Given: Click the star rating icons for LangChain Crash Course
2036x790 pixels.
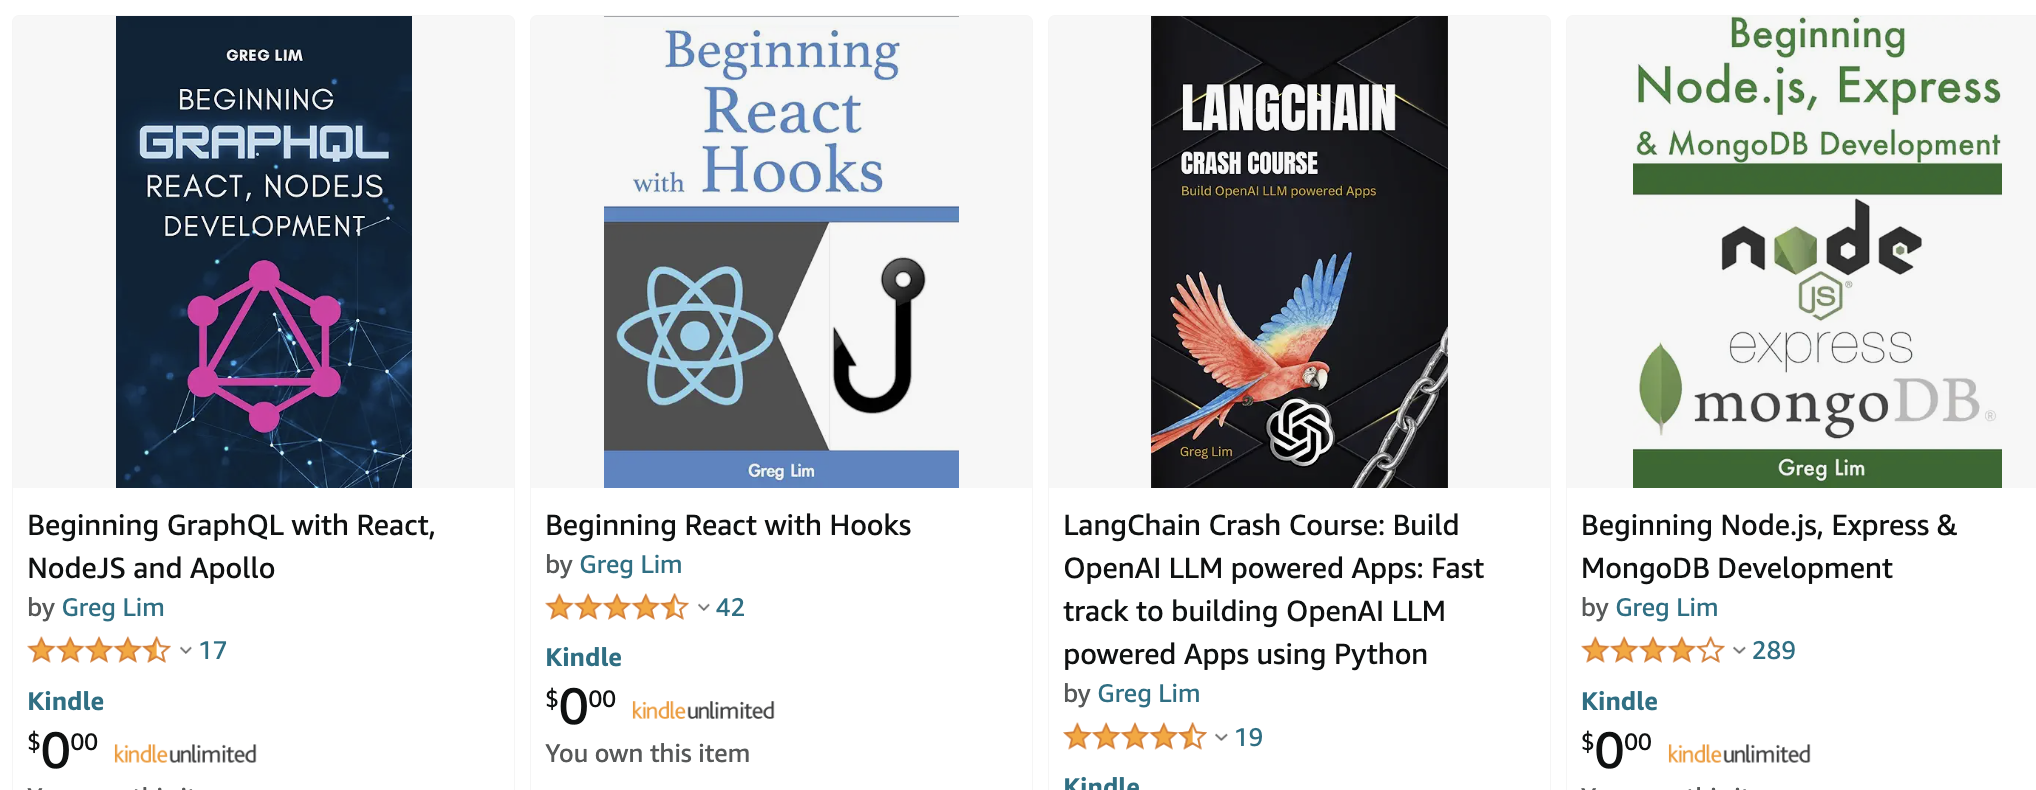Looking at the screenshot, I should (1135, 737).
